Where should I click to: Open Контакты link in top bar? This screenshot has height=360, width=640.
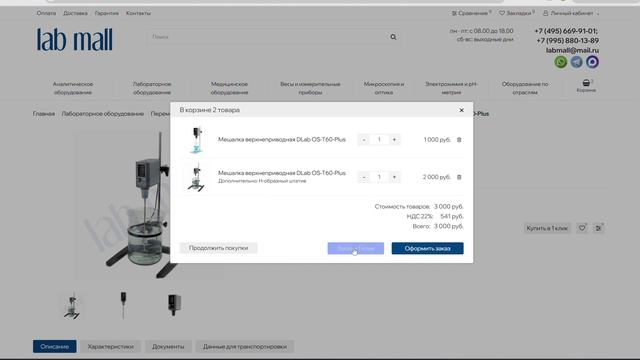pos(138,13)
